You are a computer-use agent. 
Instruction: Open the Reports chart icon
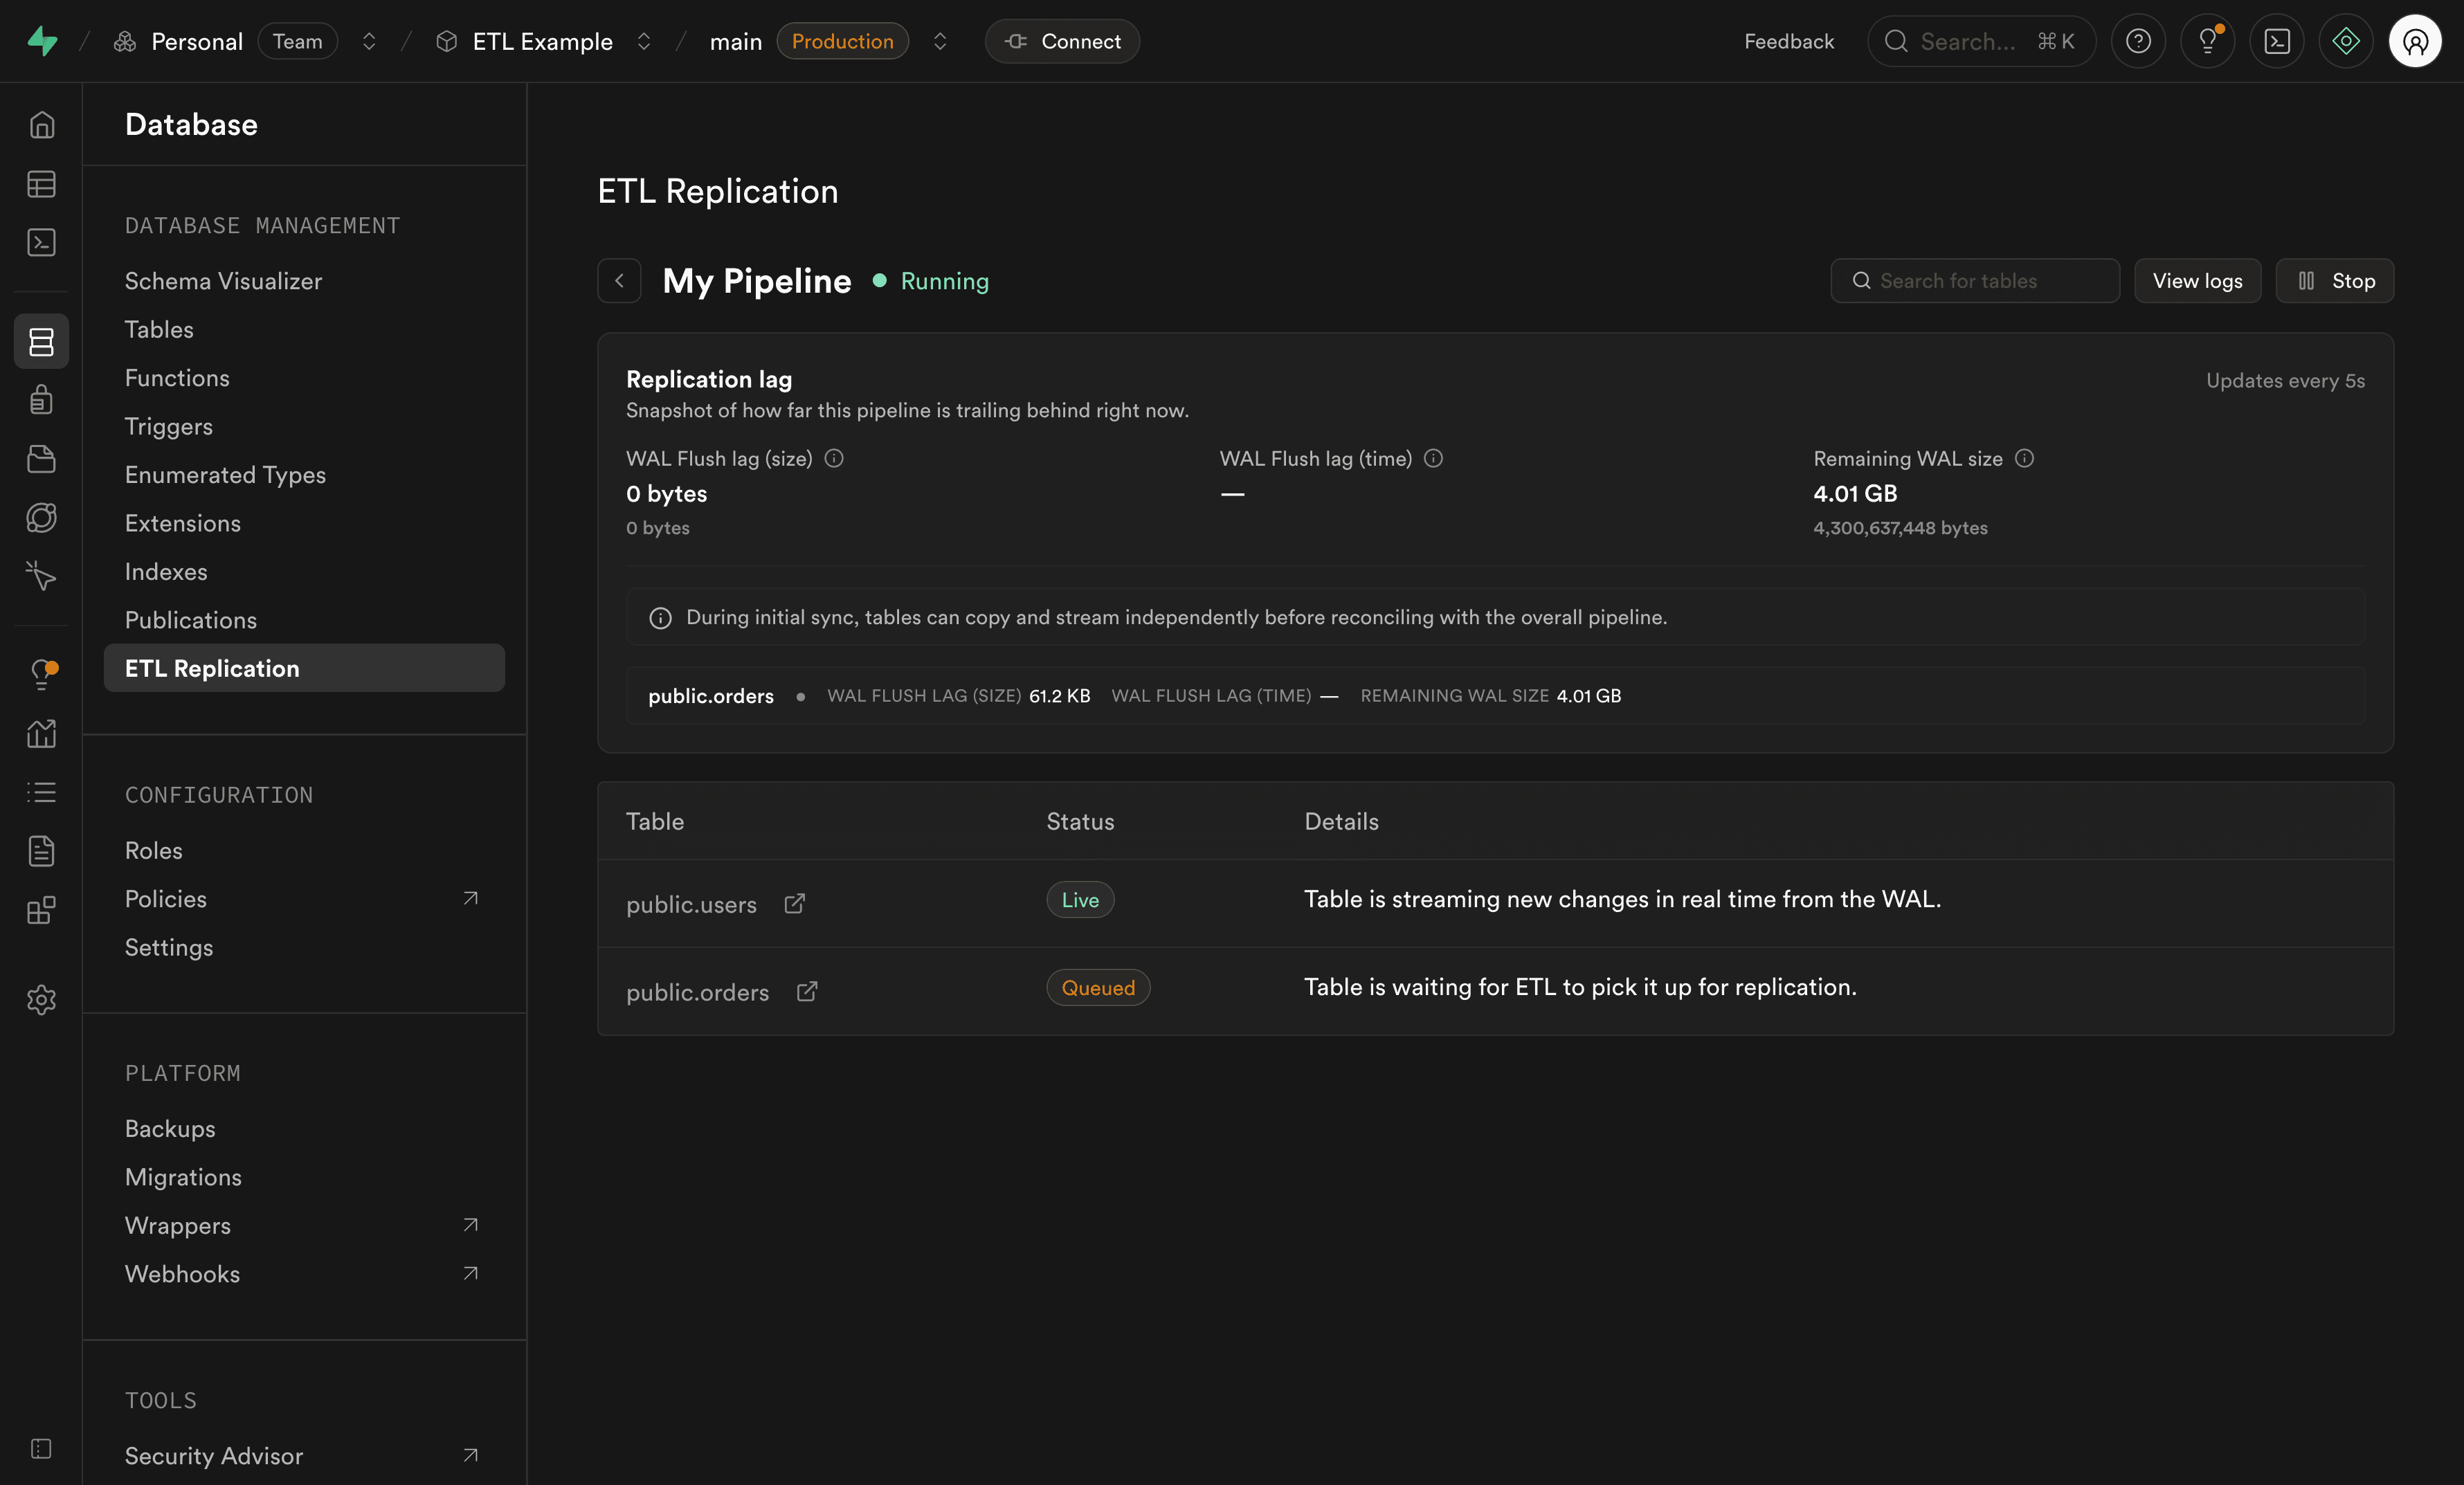click(41, 733)
